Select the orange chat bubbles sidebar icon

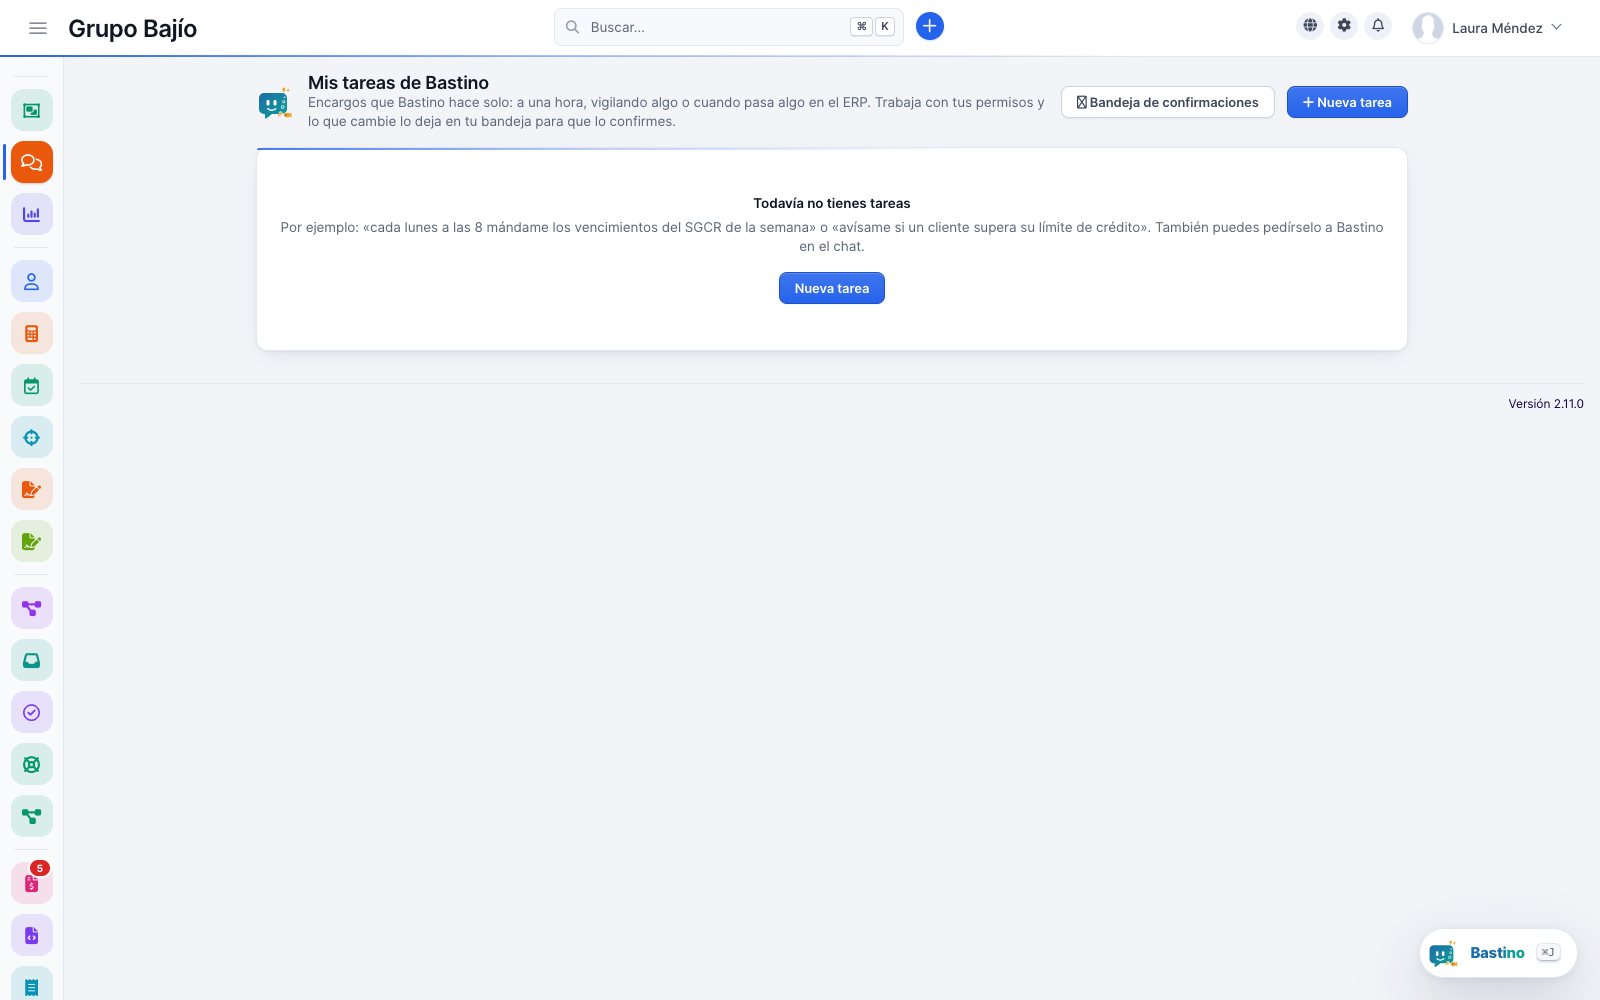point(32,162)
